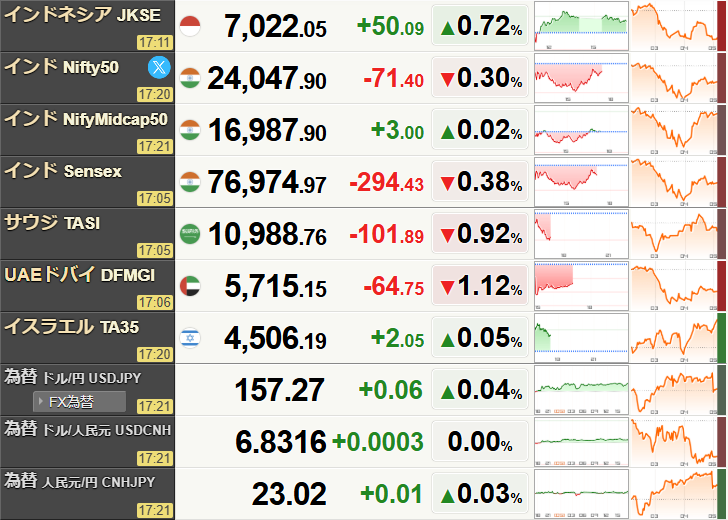Click DFMGI percent change ▼1.12%
The width and height of the screenshot is (728, 520).
click(480, 286)
